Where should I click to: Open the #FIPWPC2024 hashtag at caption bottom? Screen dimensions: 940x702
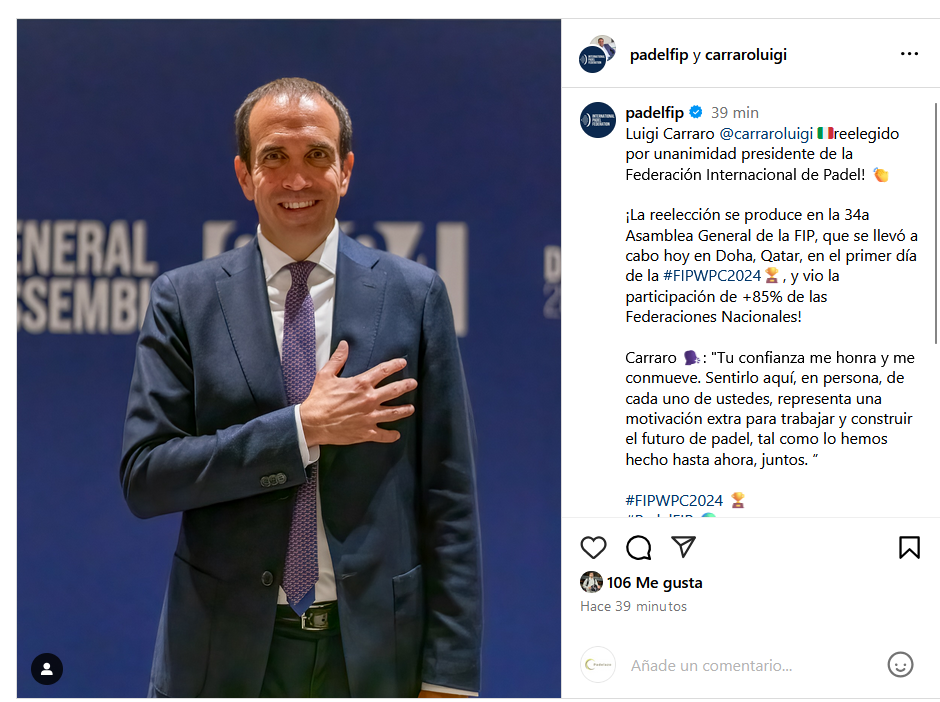pyautogui.click(x=674, y=501)
